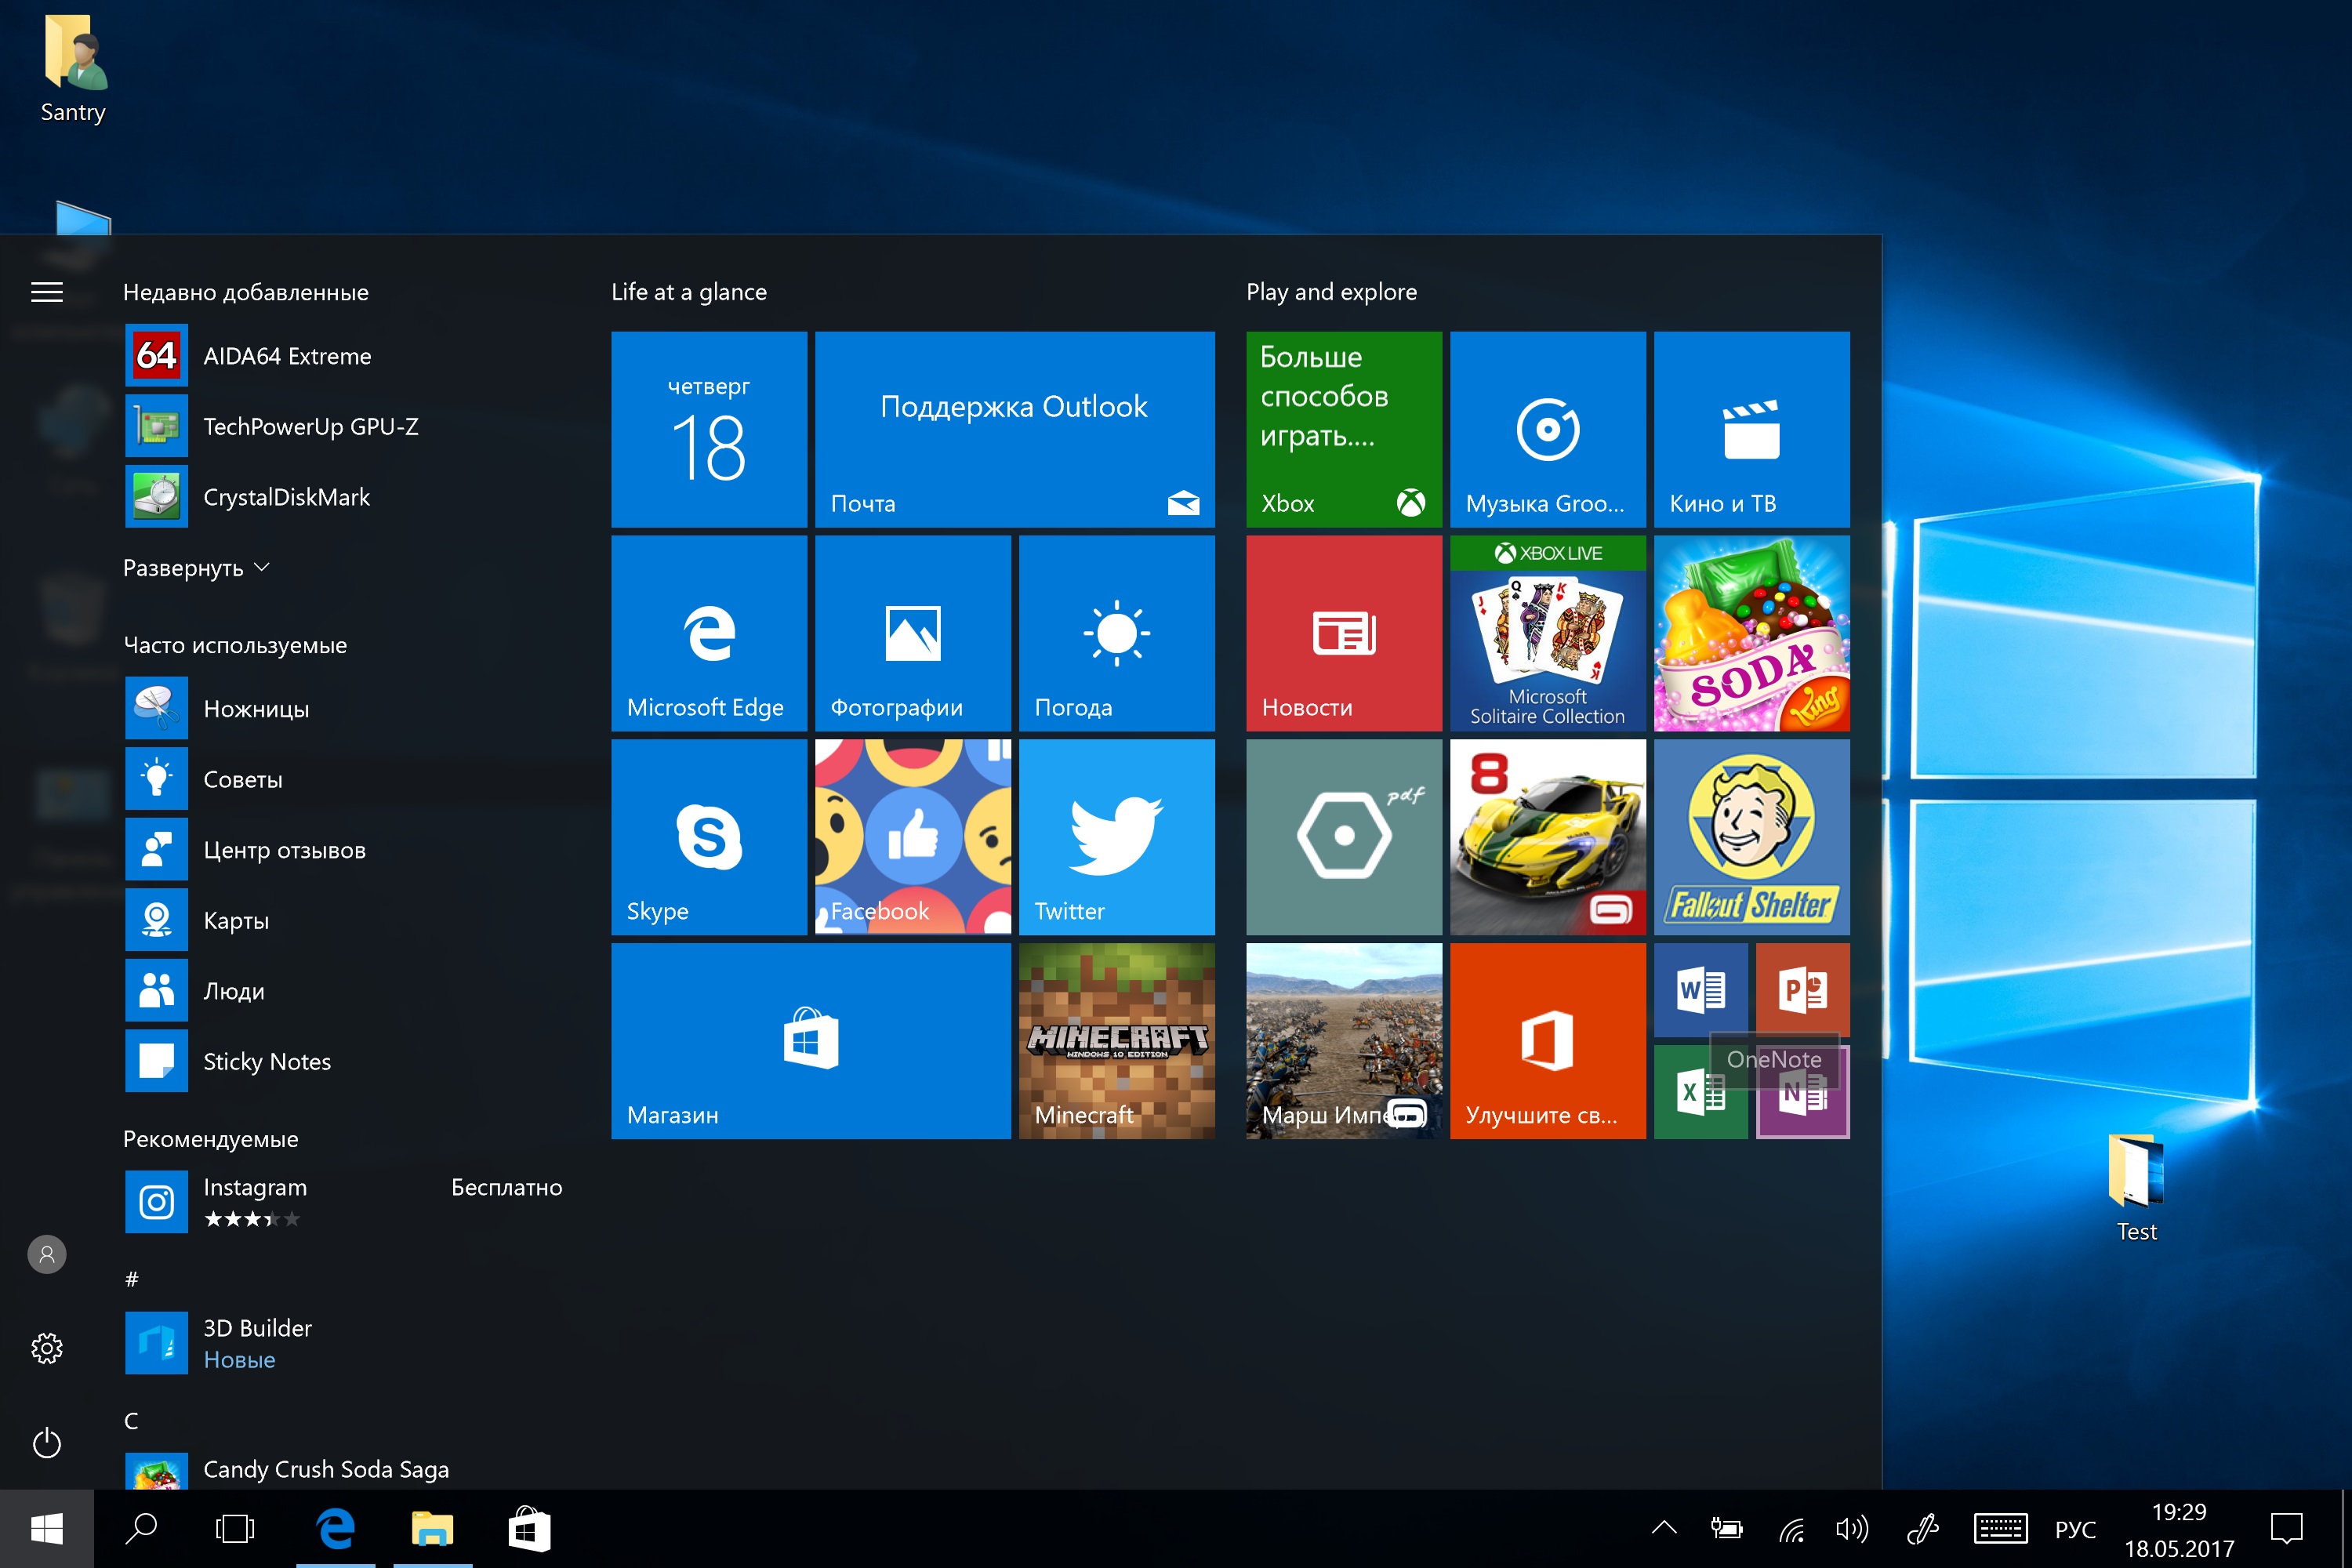The height and width of the screenshot is (1568, 2352).
Task: Open Settings gear in Start sidebar
Action: [47, 1348]
